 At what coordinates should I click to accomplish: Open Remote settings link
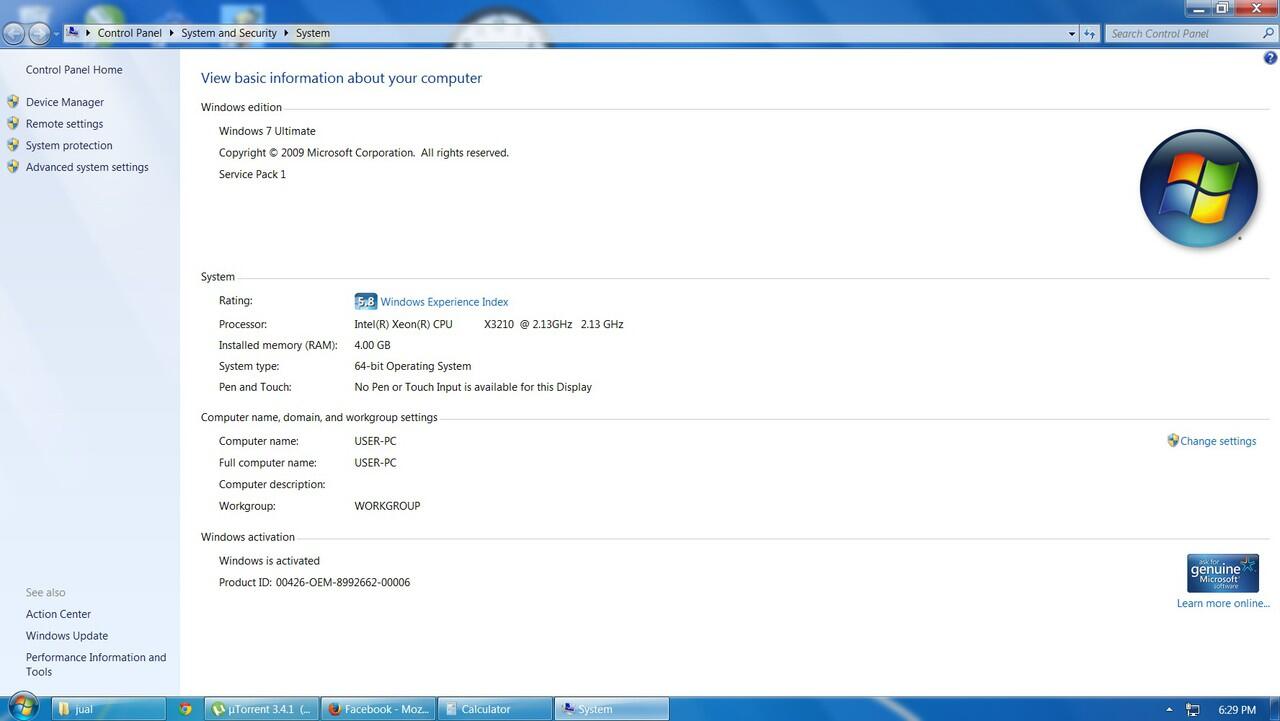point(64,124)
